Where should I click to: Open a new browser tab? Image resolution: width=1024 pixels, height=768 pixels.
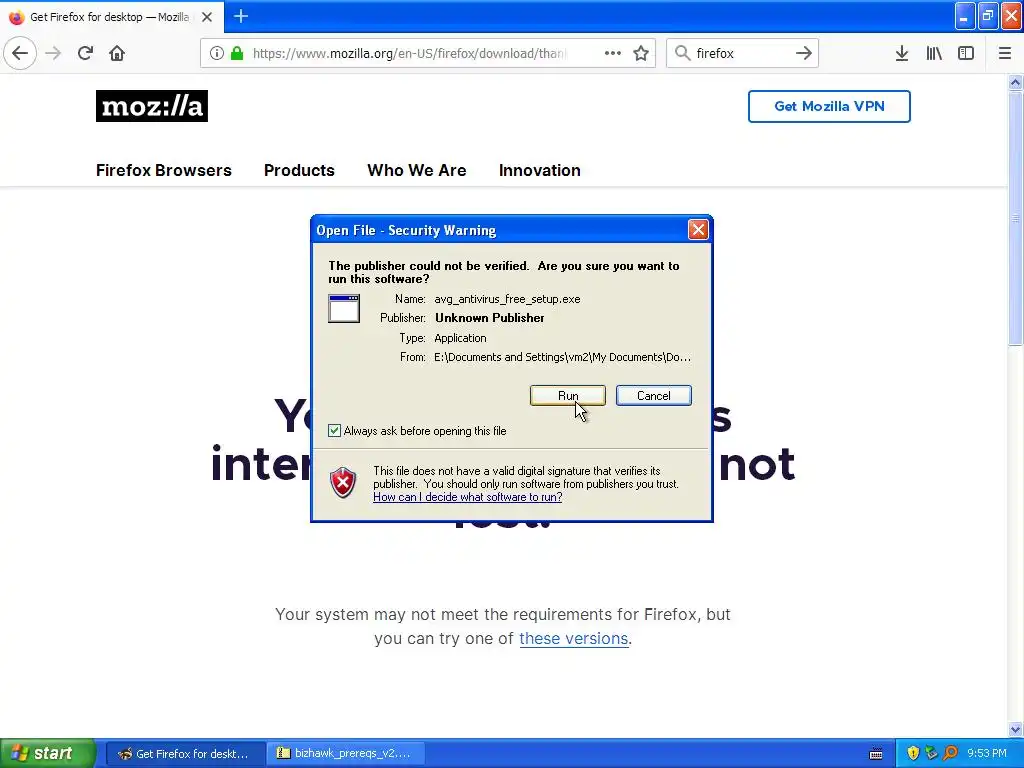pyautogui.click(x=241, y=16)
